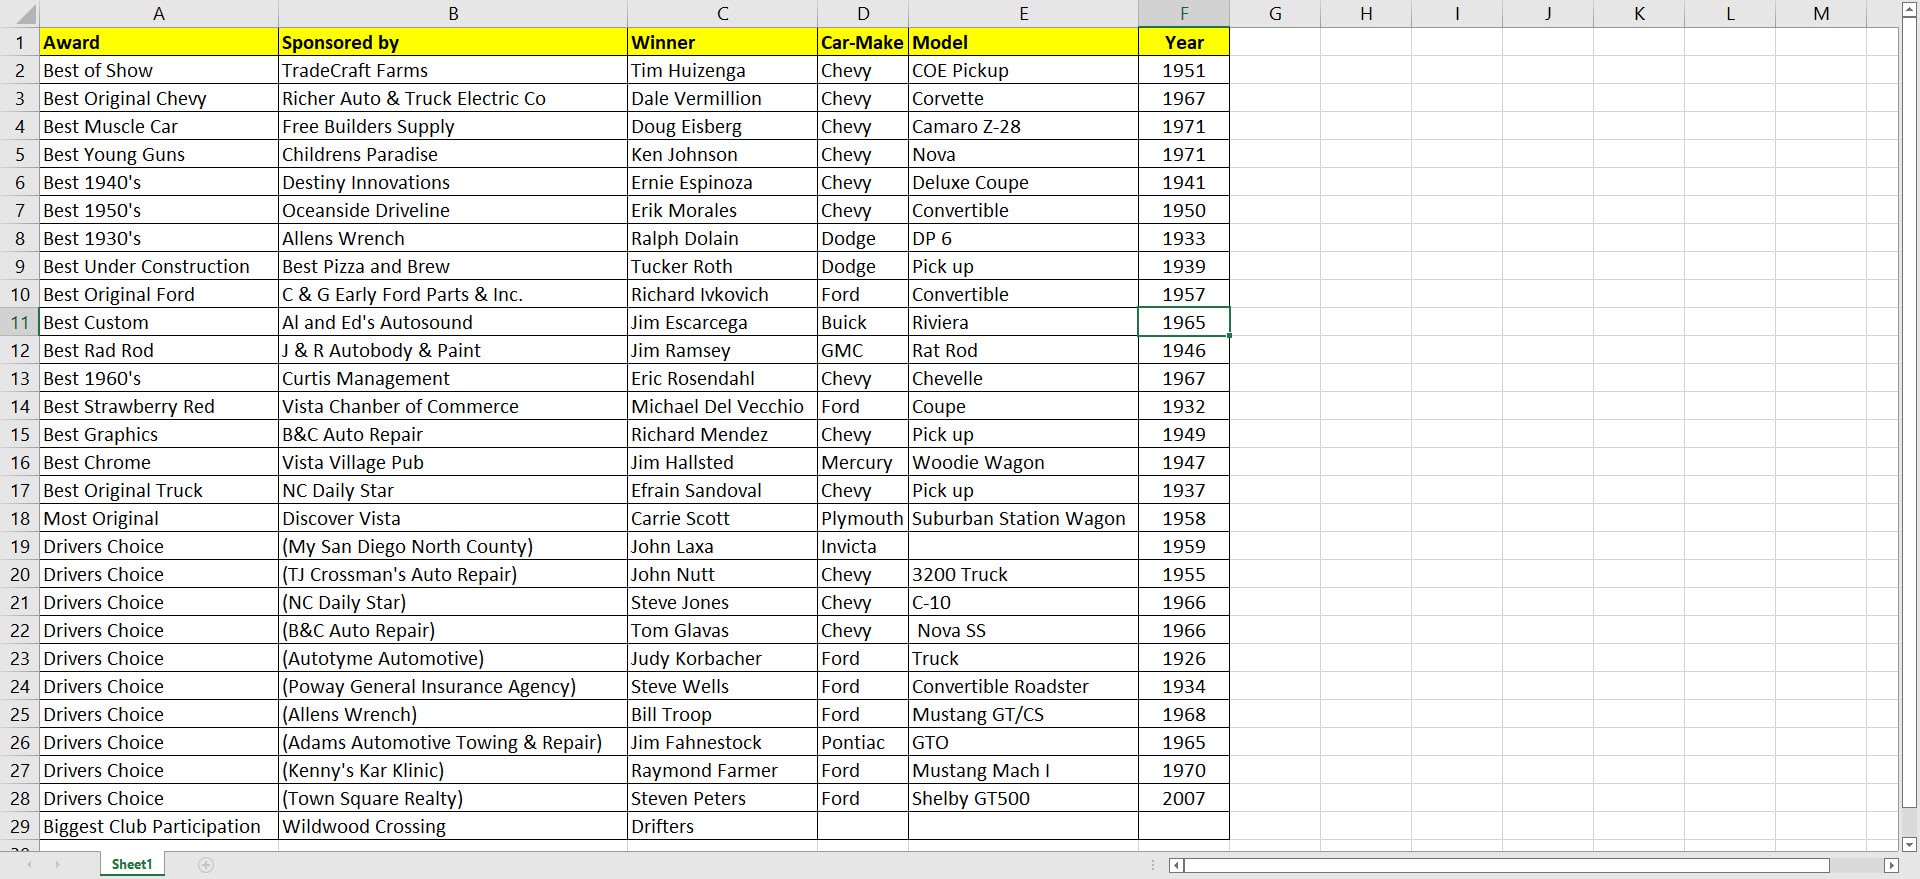This screenshot has width=1920, height=879.
Task: Select cell '3200 Truck'
Action: [1023, 574]
